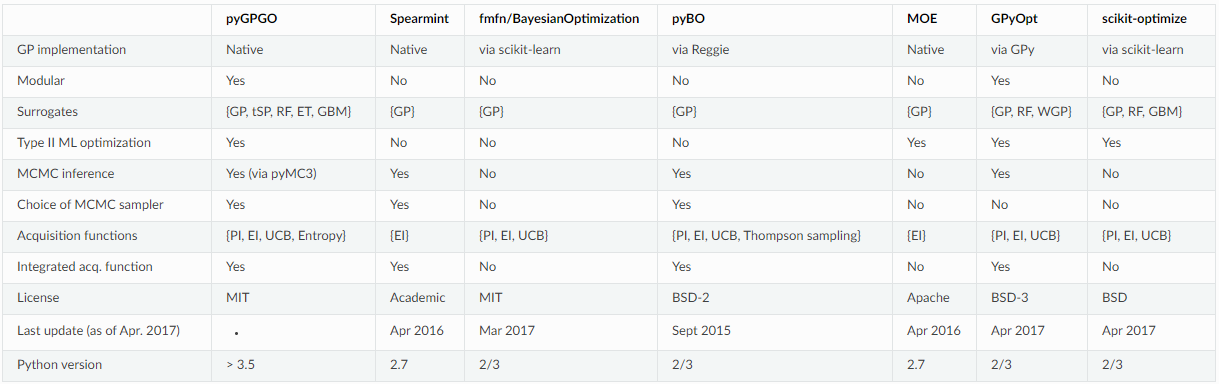Click the '{GP, tSP, RF, ET, GBM}' cell
The image size is (1219, 384).
point(288,112)
